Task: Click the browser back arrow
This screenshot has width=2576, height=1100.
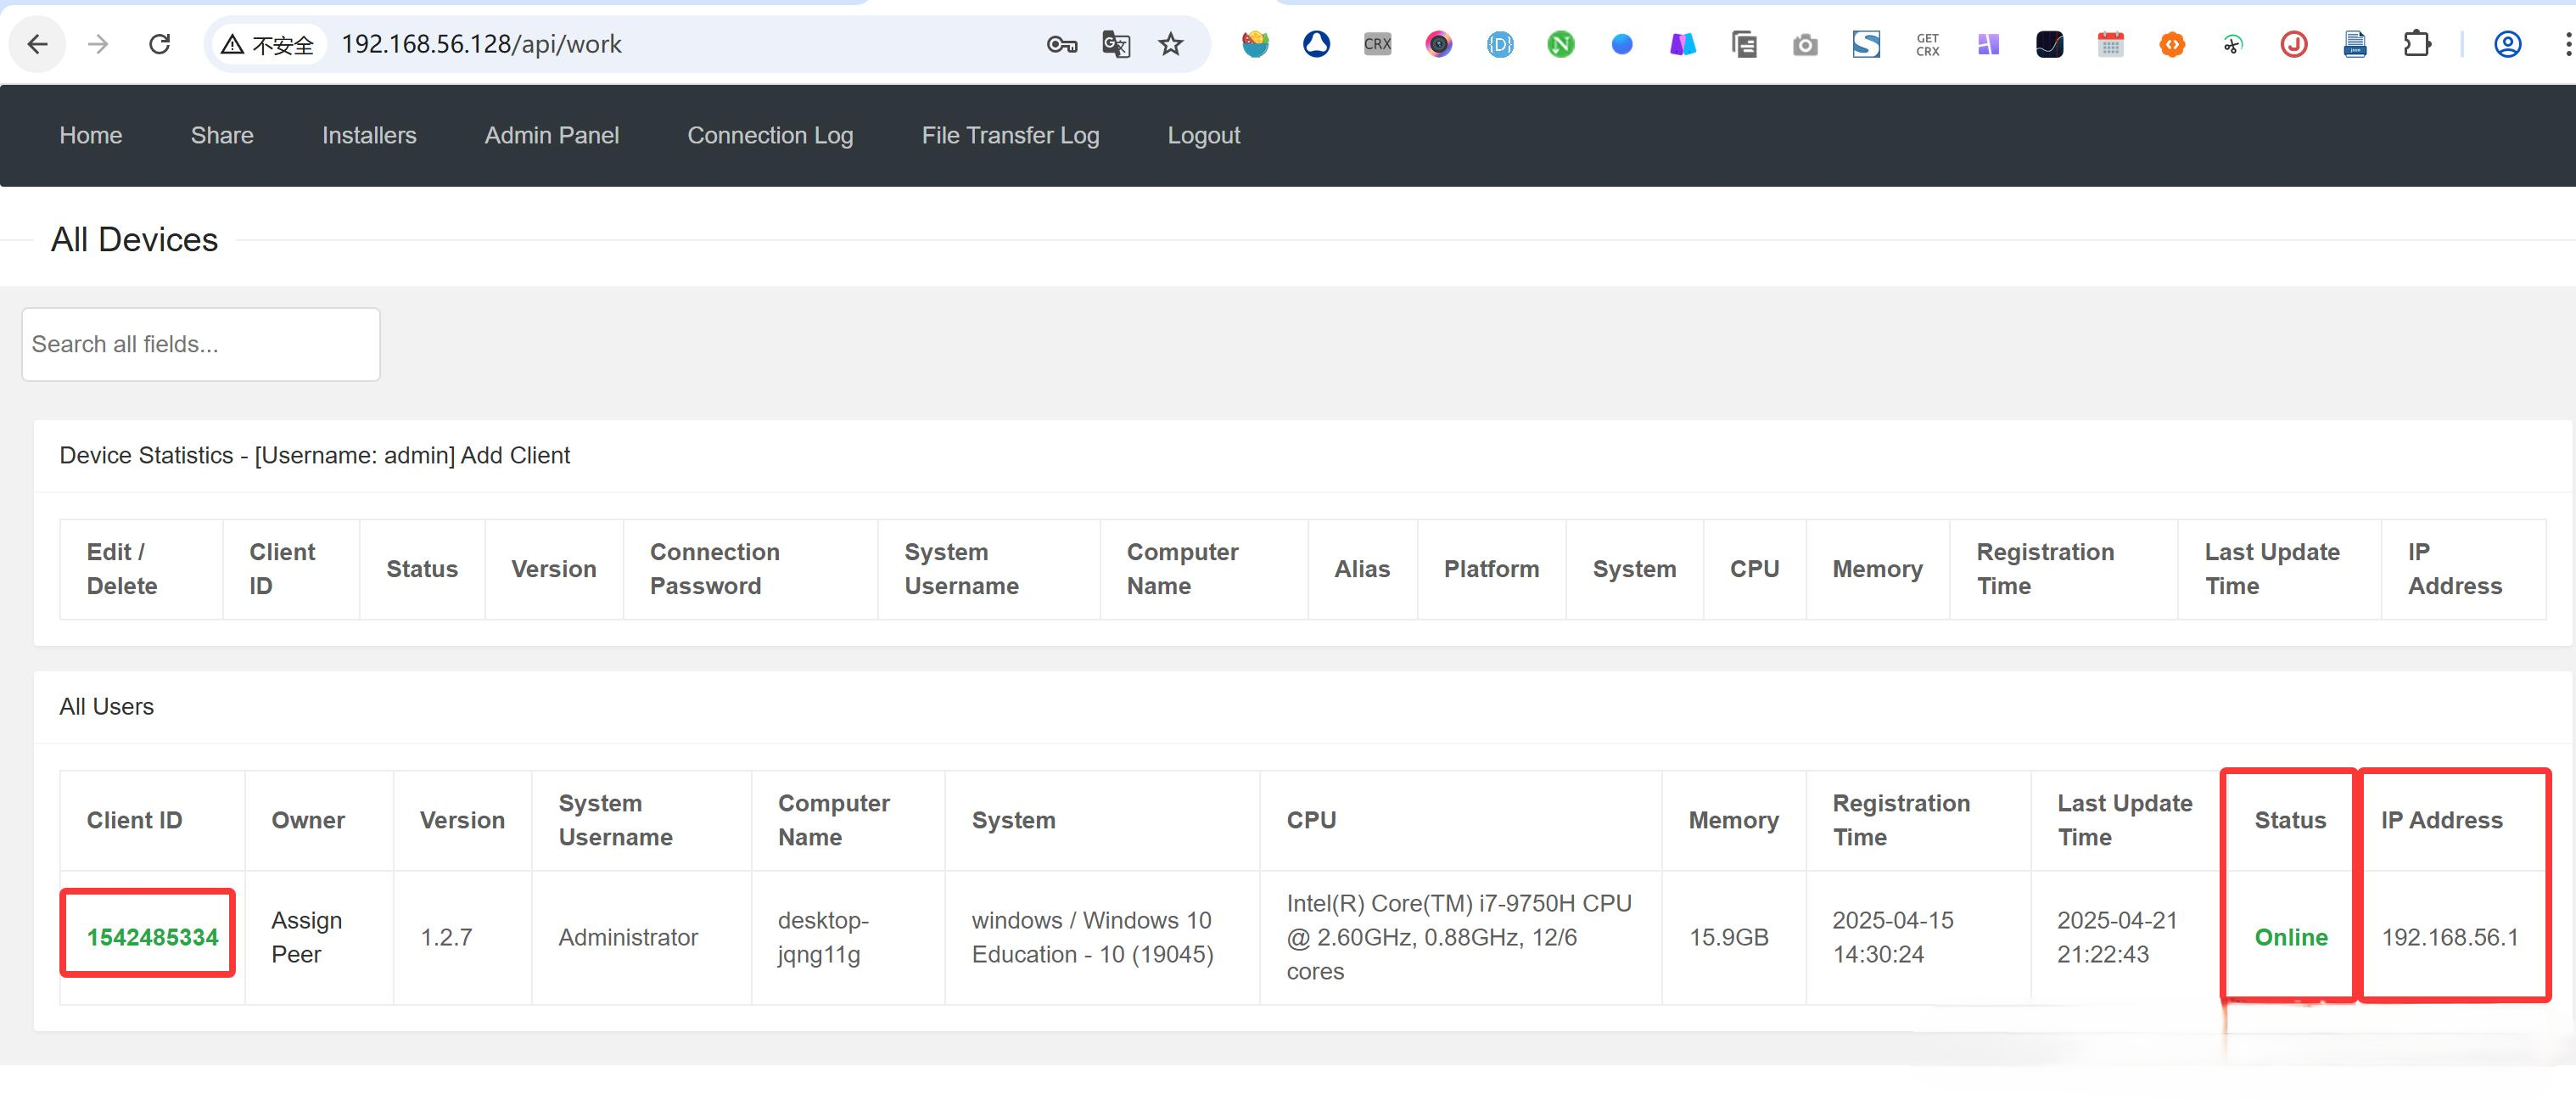Action: [x=37, y=44]
